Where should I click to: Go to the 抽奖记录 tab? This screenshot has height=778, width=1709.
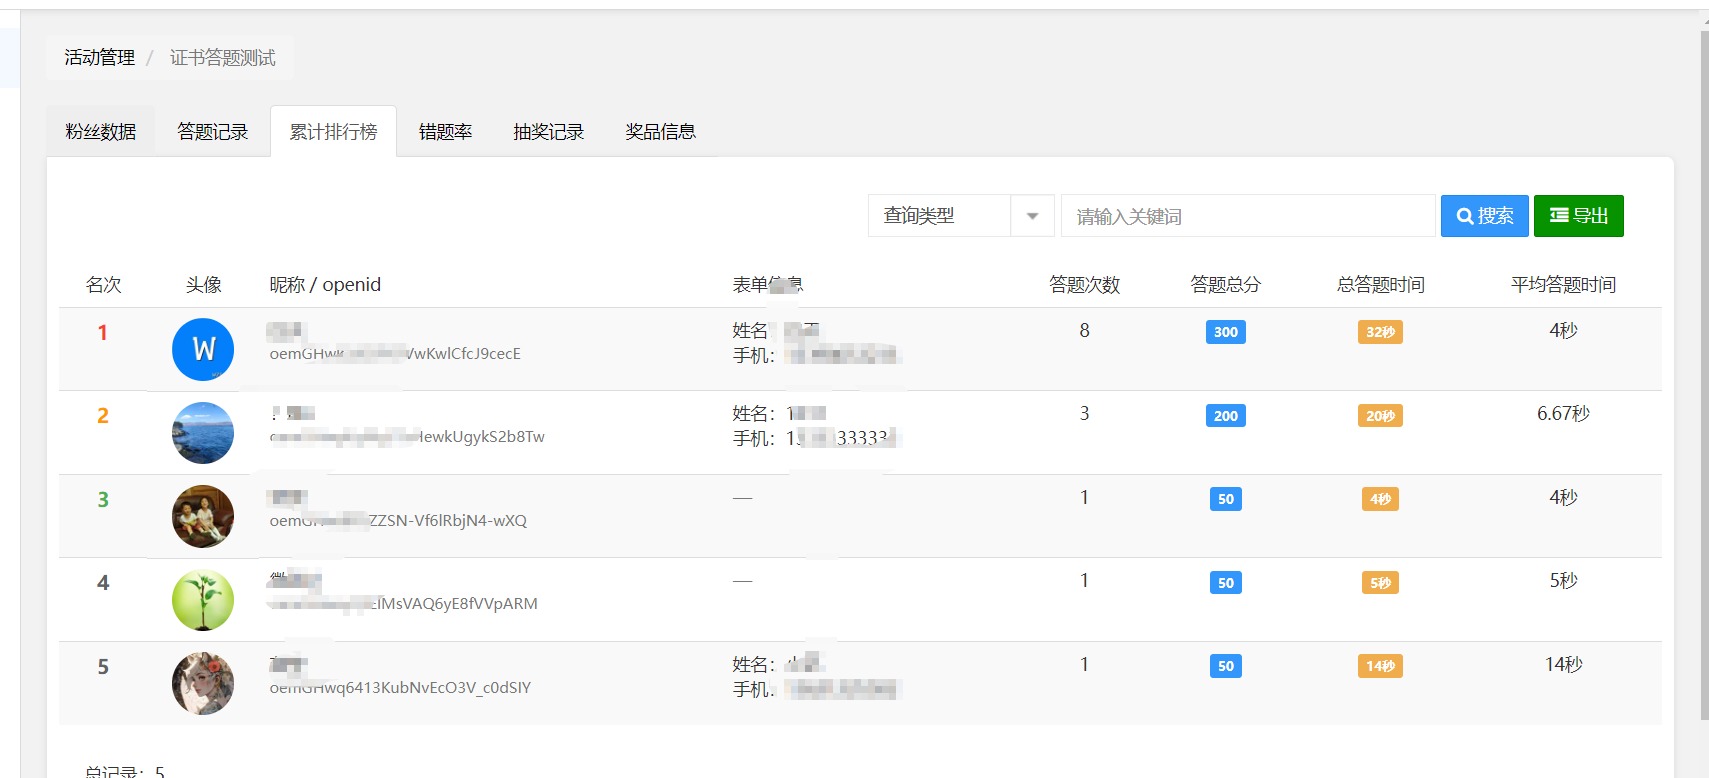[549, 131]
